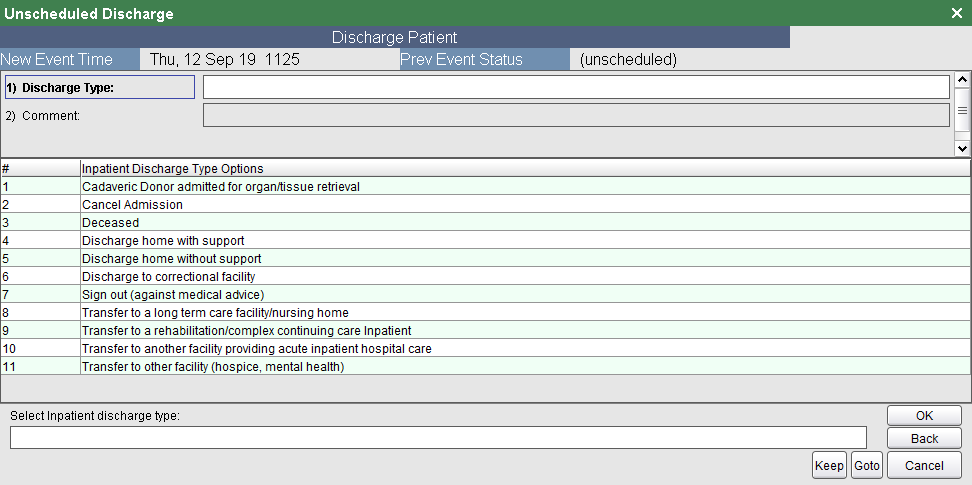Click the Keep button
The image size is (972, 485).
(x=829, y=465)
